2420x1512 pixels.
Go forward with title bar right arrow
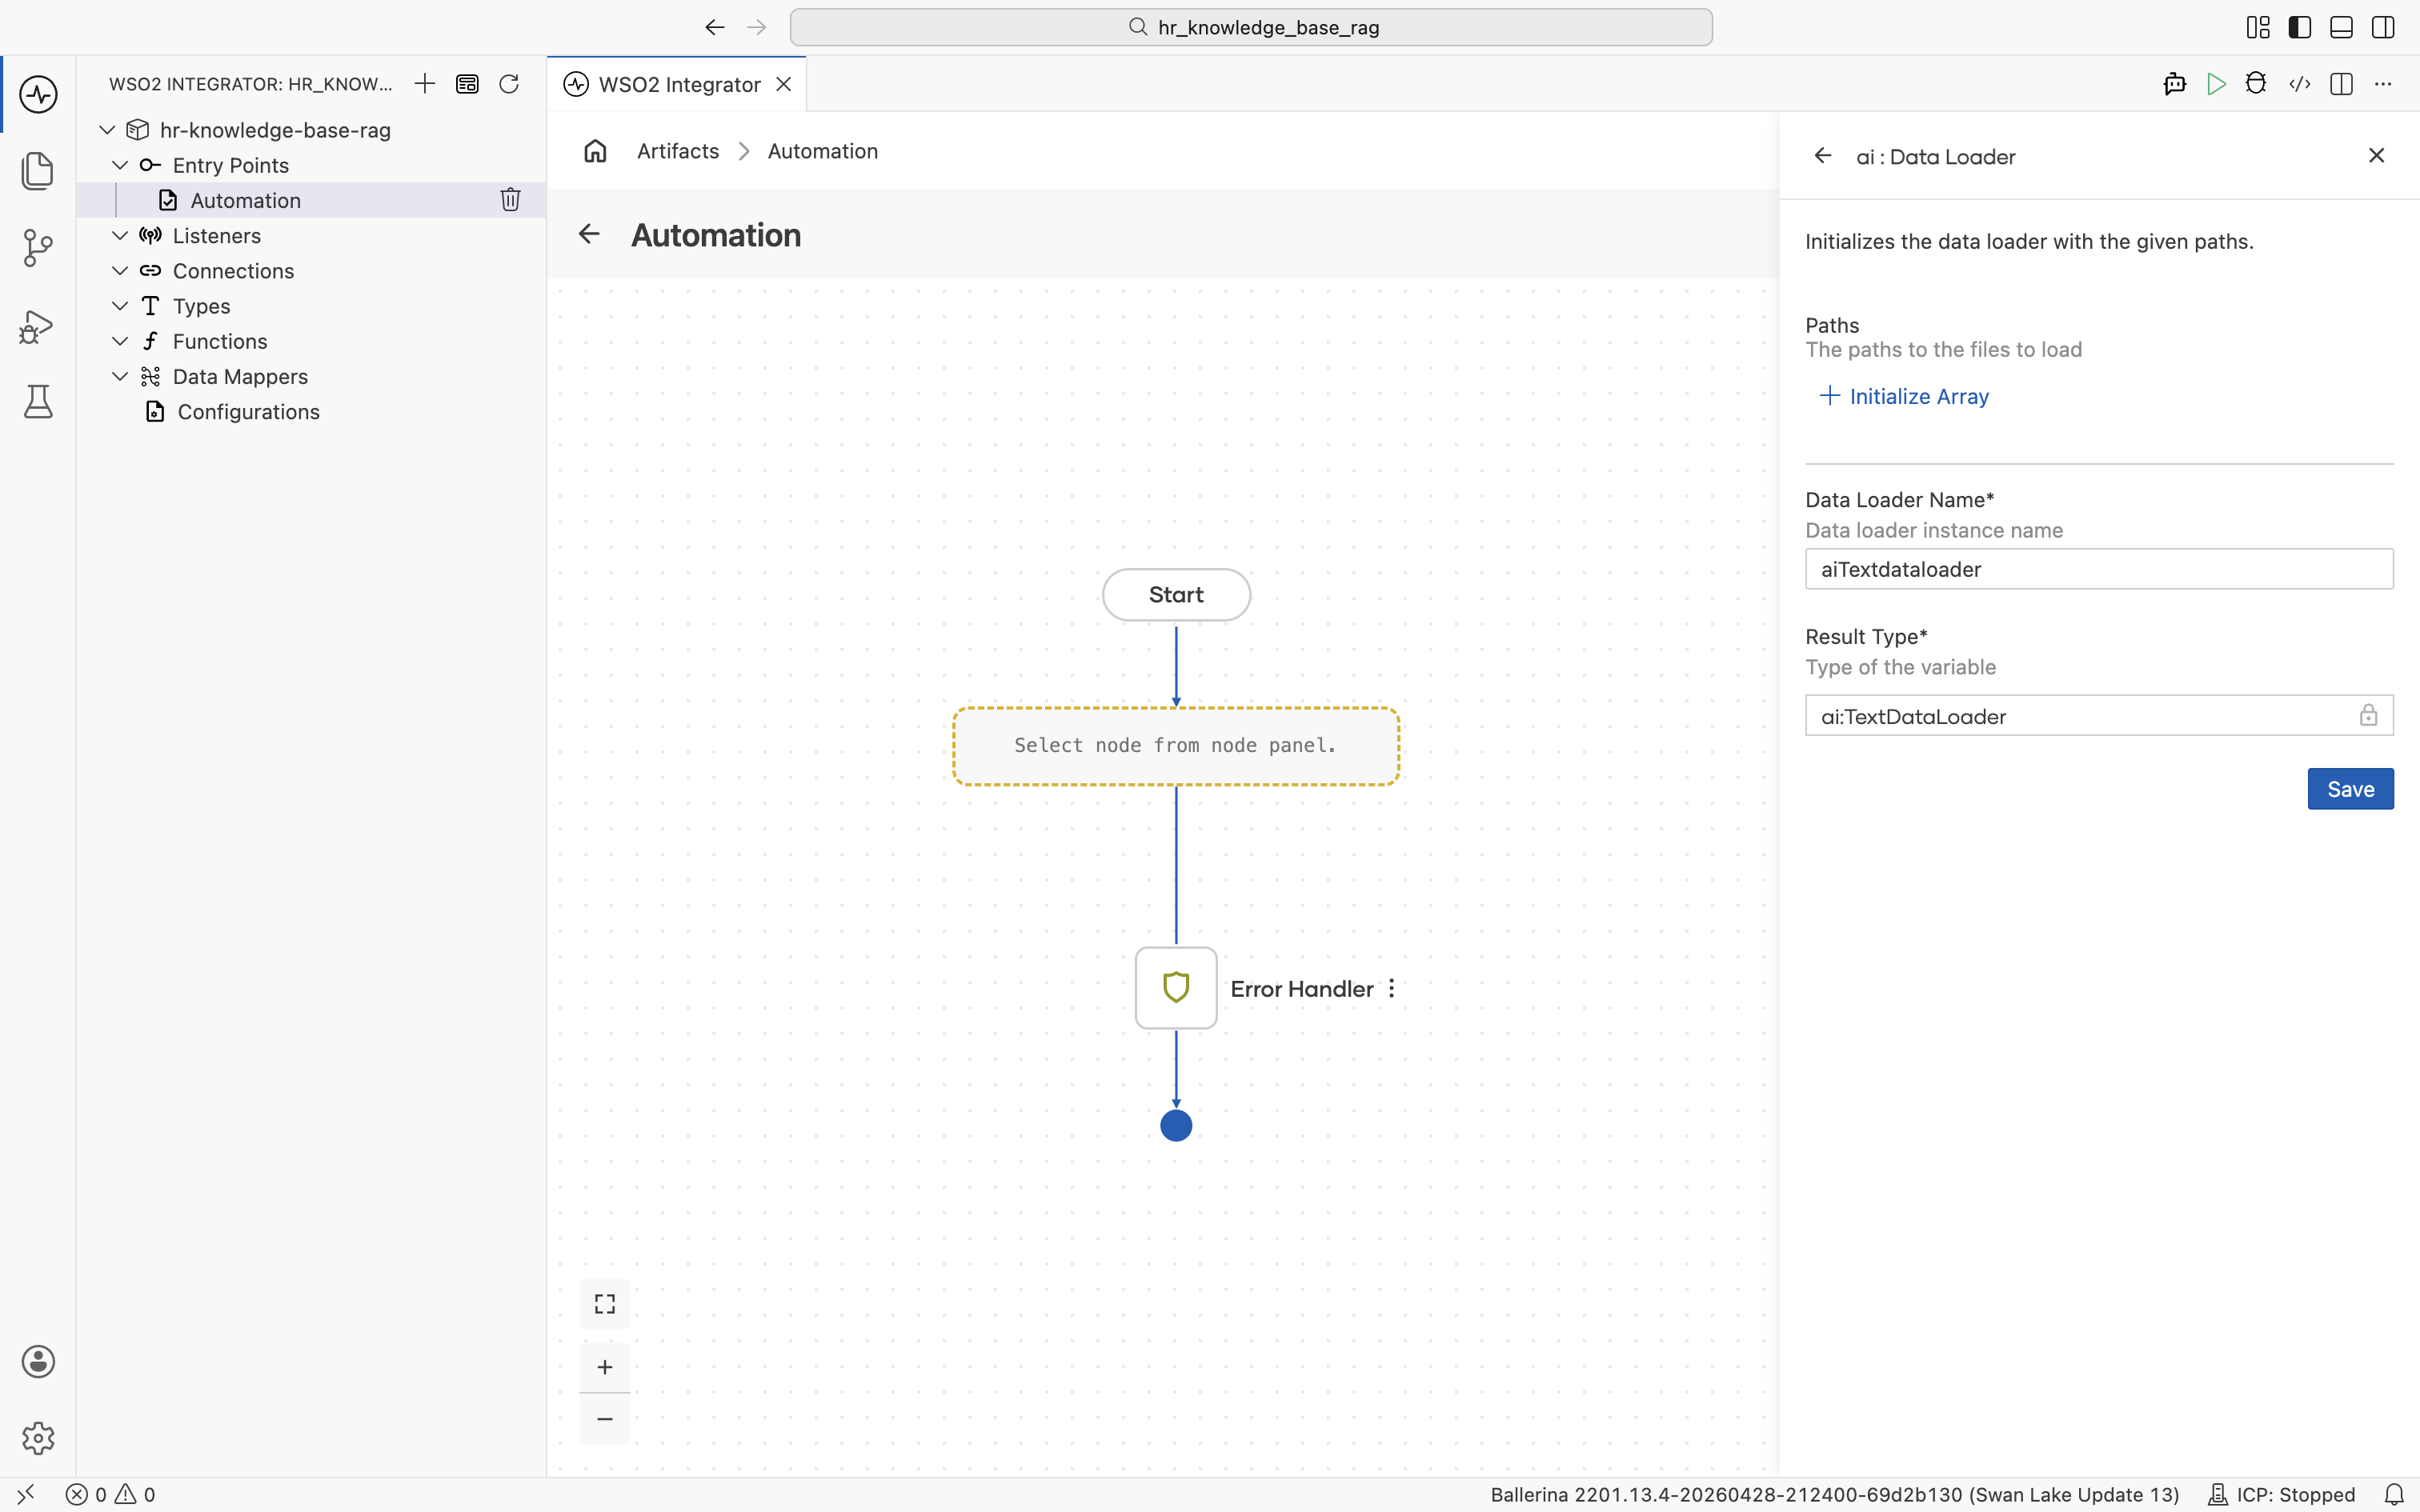757,27
